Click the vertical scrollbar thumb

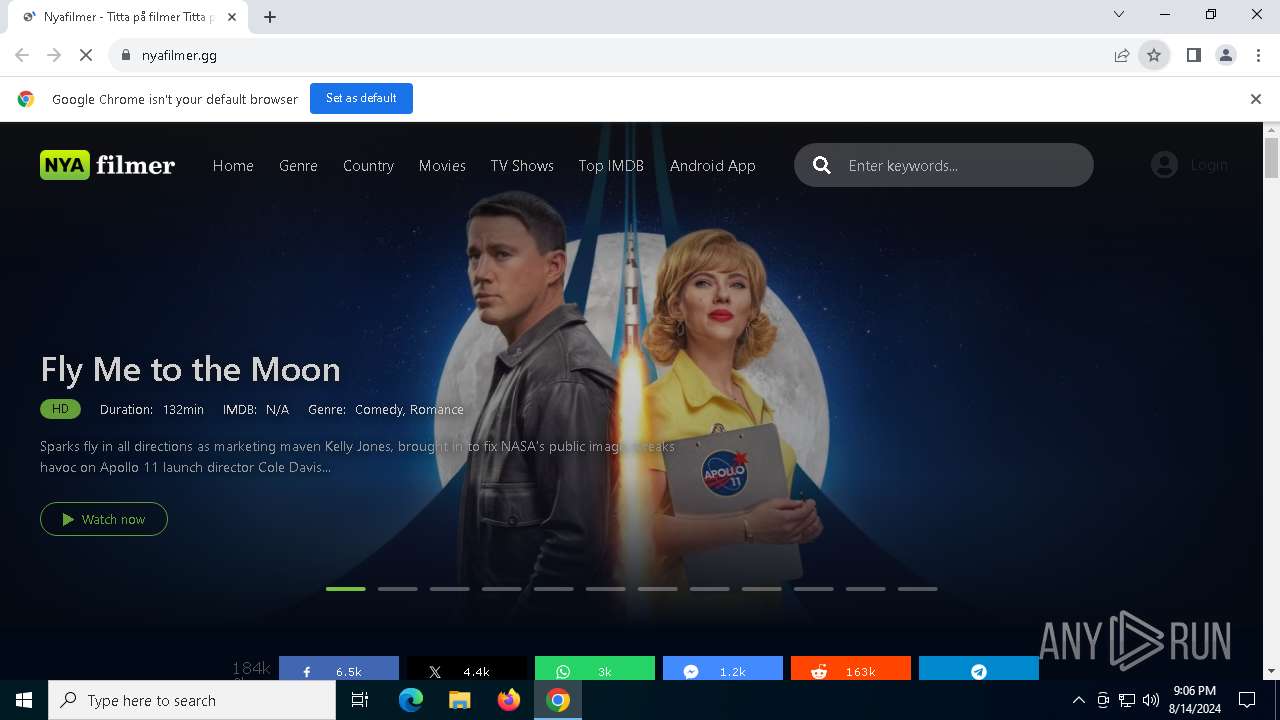coord(1272,158)
